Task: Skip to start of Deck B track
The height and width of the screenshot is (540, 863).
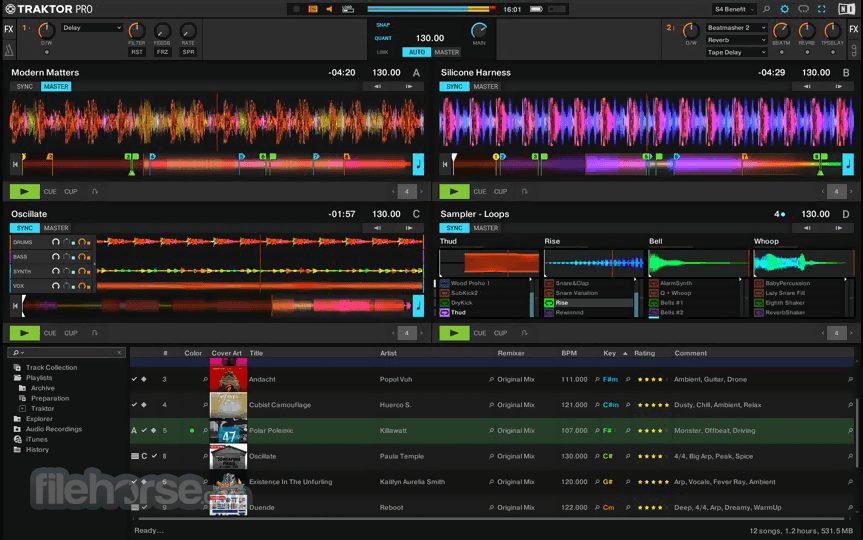Action: coord(445,164)
